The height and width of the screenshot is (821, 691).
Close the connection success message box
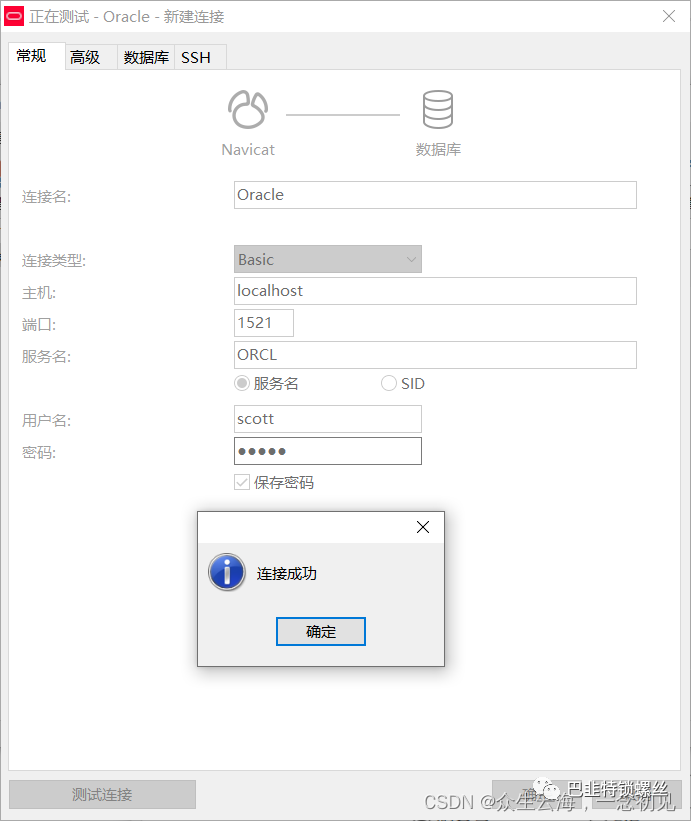pos(422,528)
